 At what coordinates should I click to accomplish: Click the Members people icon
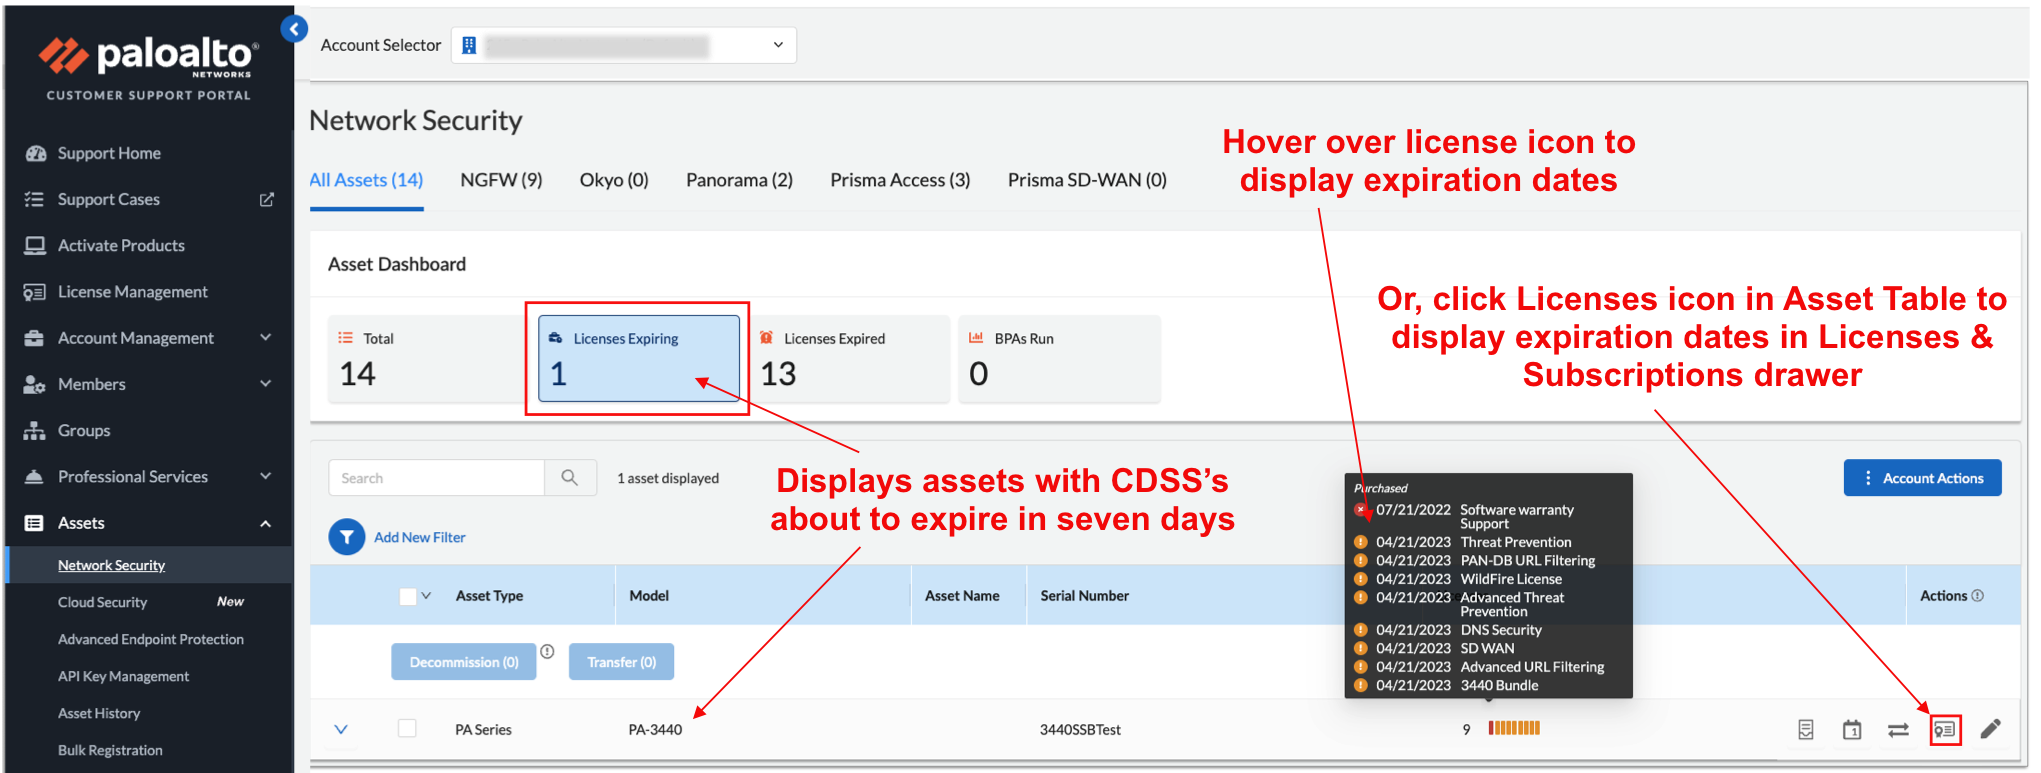click(x=34, y=384)
